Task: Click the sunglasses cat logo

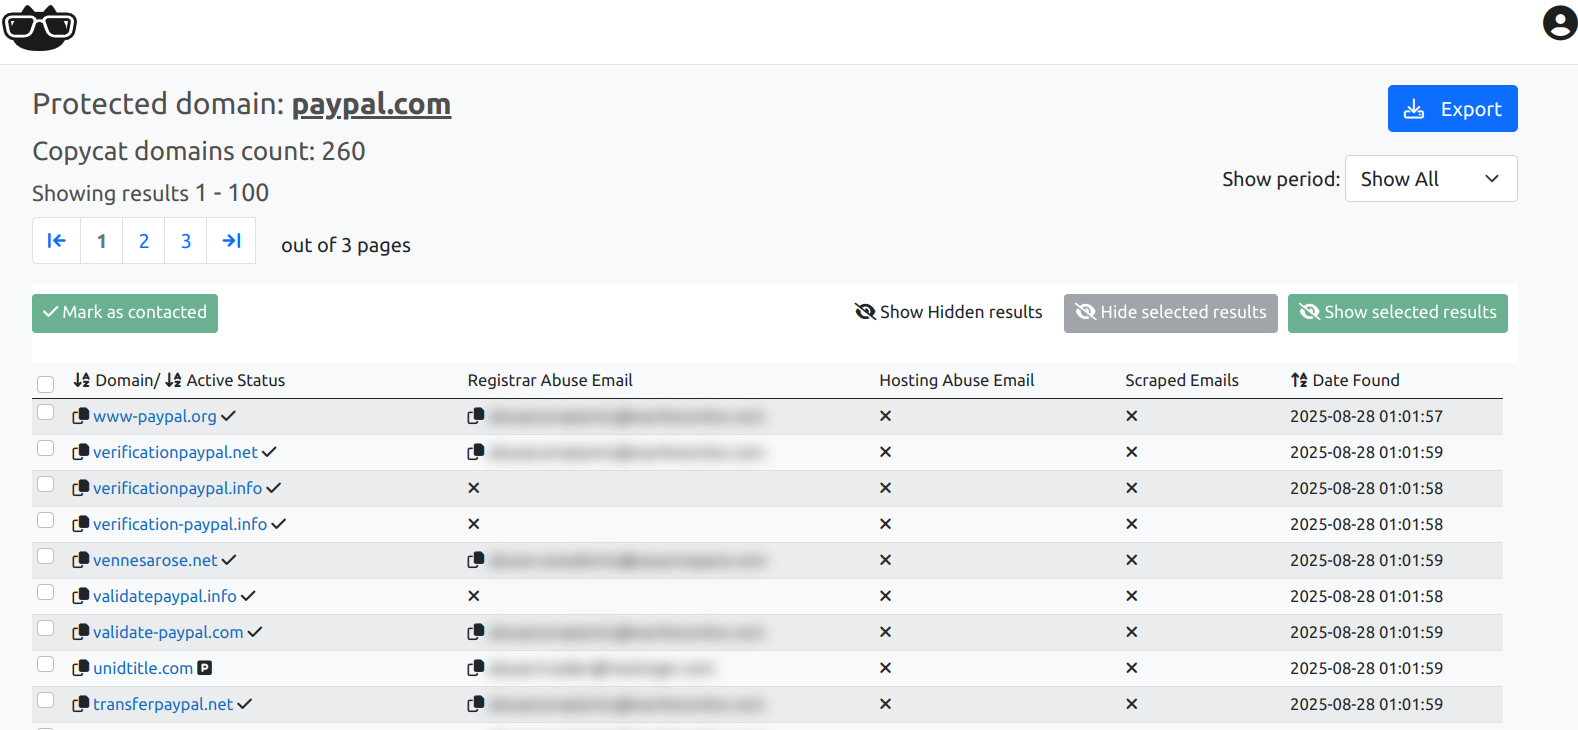Action: (40, 27)
